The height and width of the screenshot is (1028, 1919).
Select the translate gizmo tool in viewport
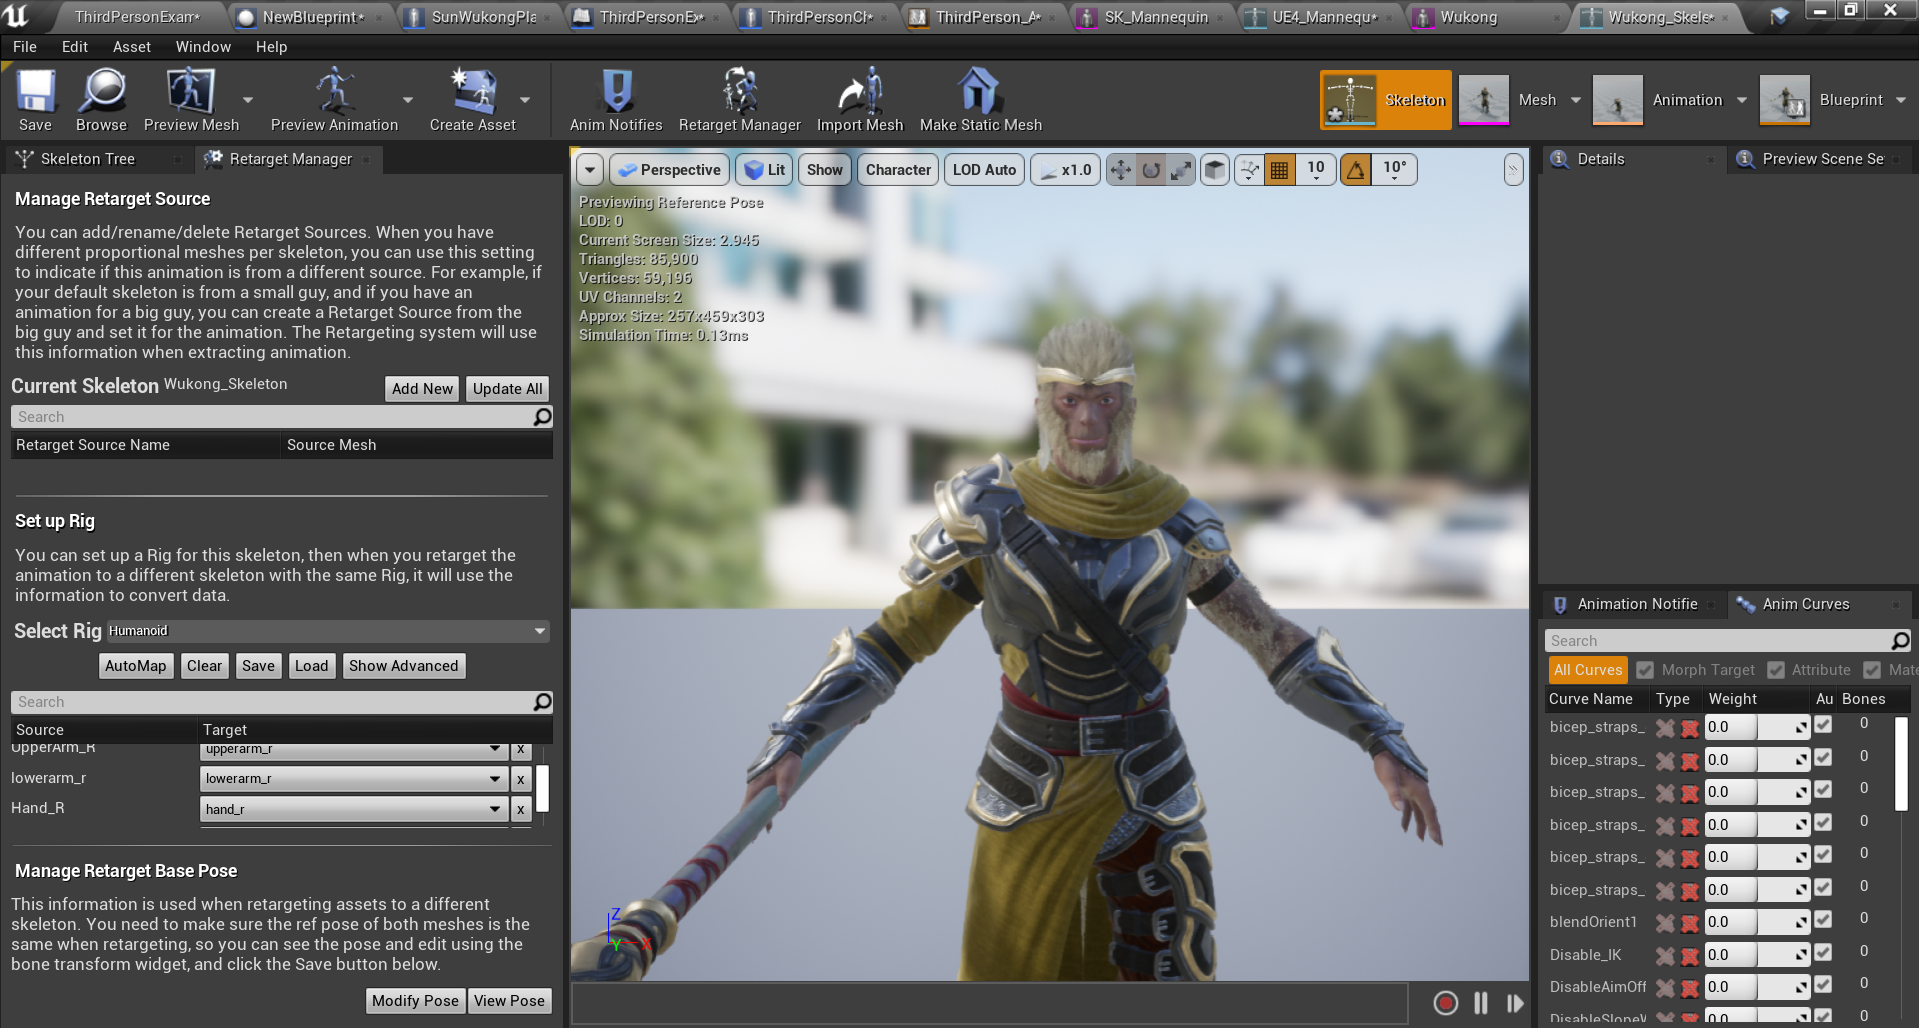tap(1121, 170)
